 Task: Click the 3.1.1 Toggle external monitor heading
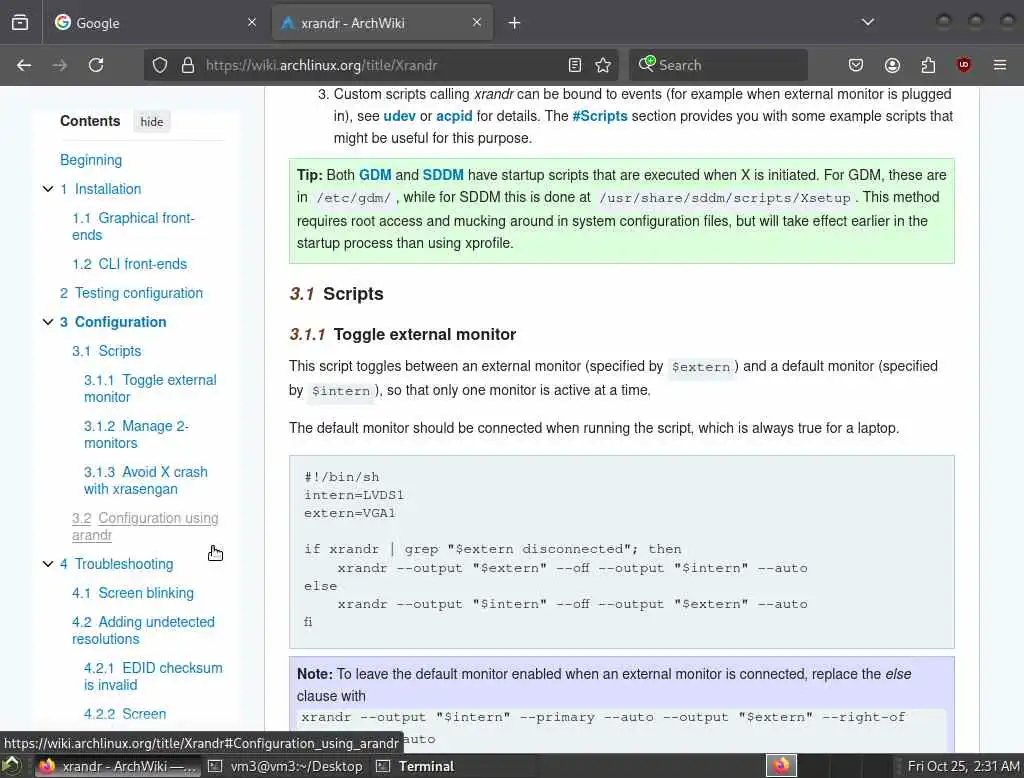402,334
